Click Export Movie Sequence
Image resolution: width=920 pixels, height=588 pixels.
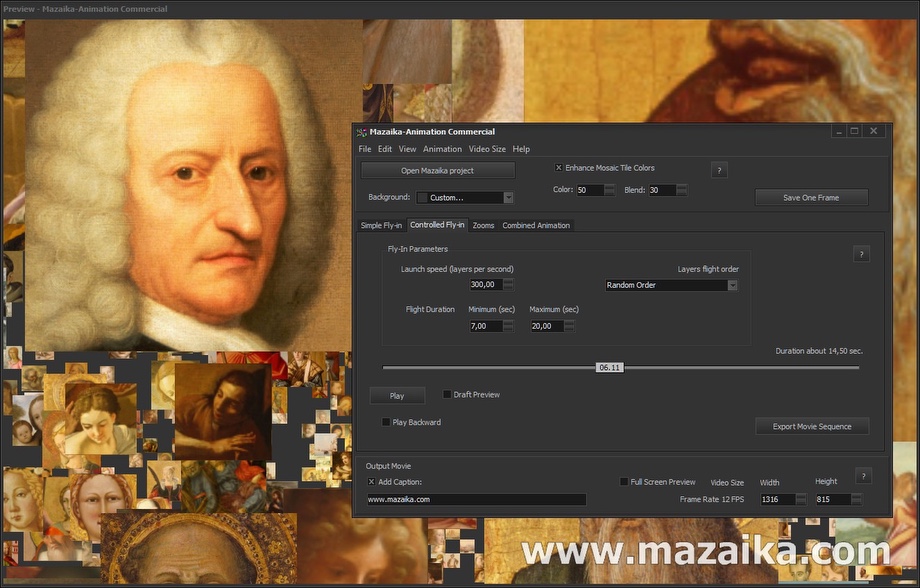[812, 426]
